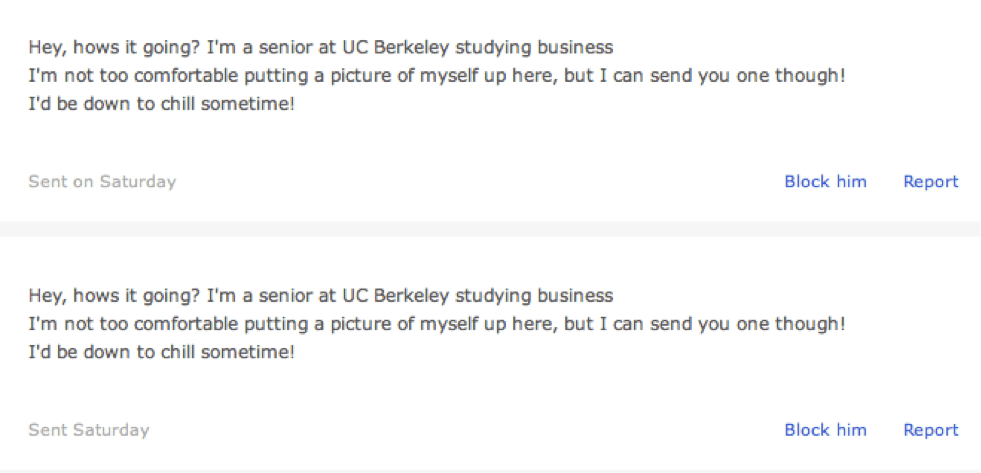
Task: Click "Hey, hows it going?" in upper message
Action: point(114,47)
